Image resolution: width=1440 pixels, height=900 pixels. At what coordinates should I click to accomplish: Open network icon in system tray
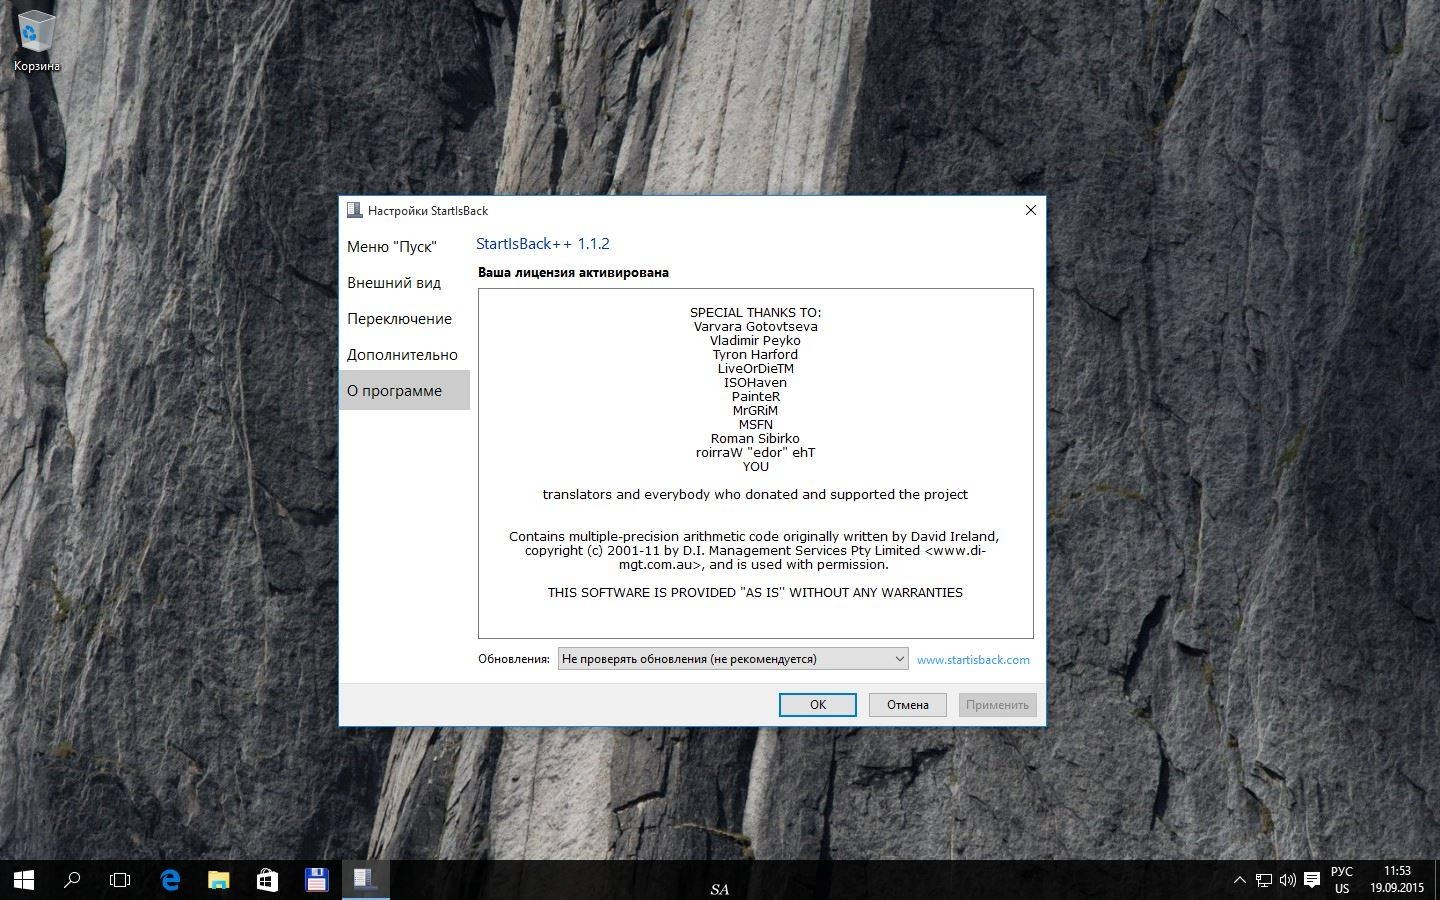[1264, 880]
